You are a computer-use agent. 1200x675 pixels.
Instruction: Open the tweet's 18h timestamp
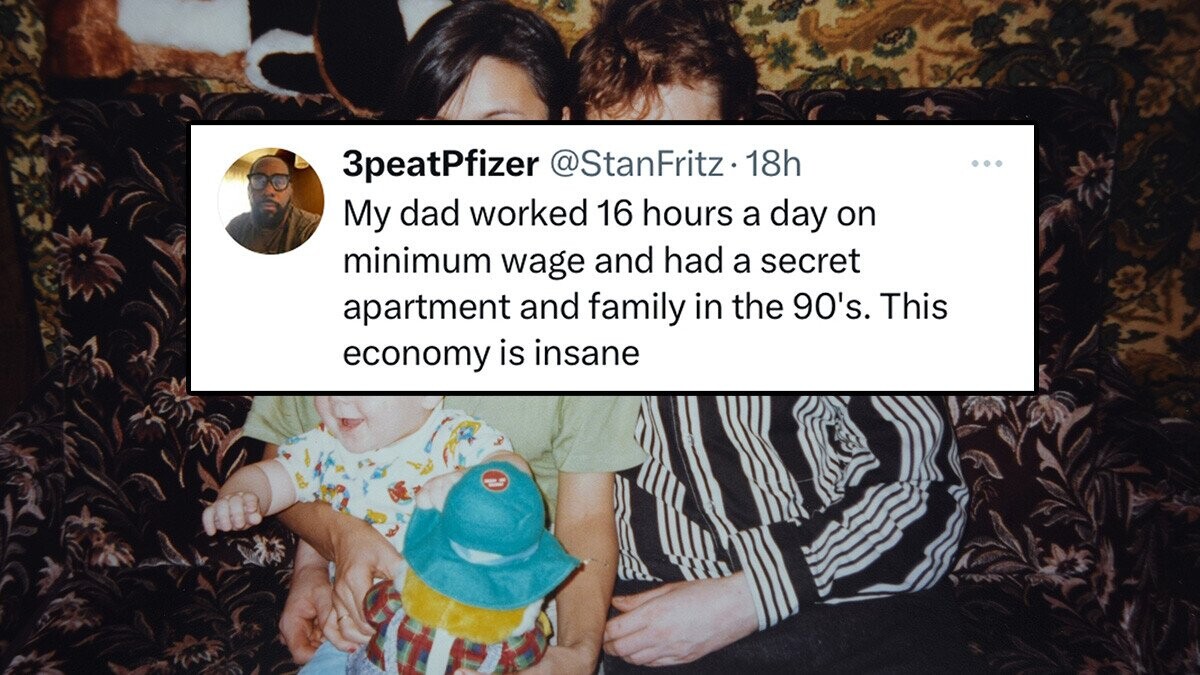click(x=773, y=165)
